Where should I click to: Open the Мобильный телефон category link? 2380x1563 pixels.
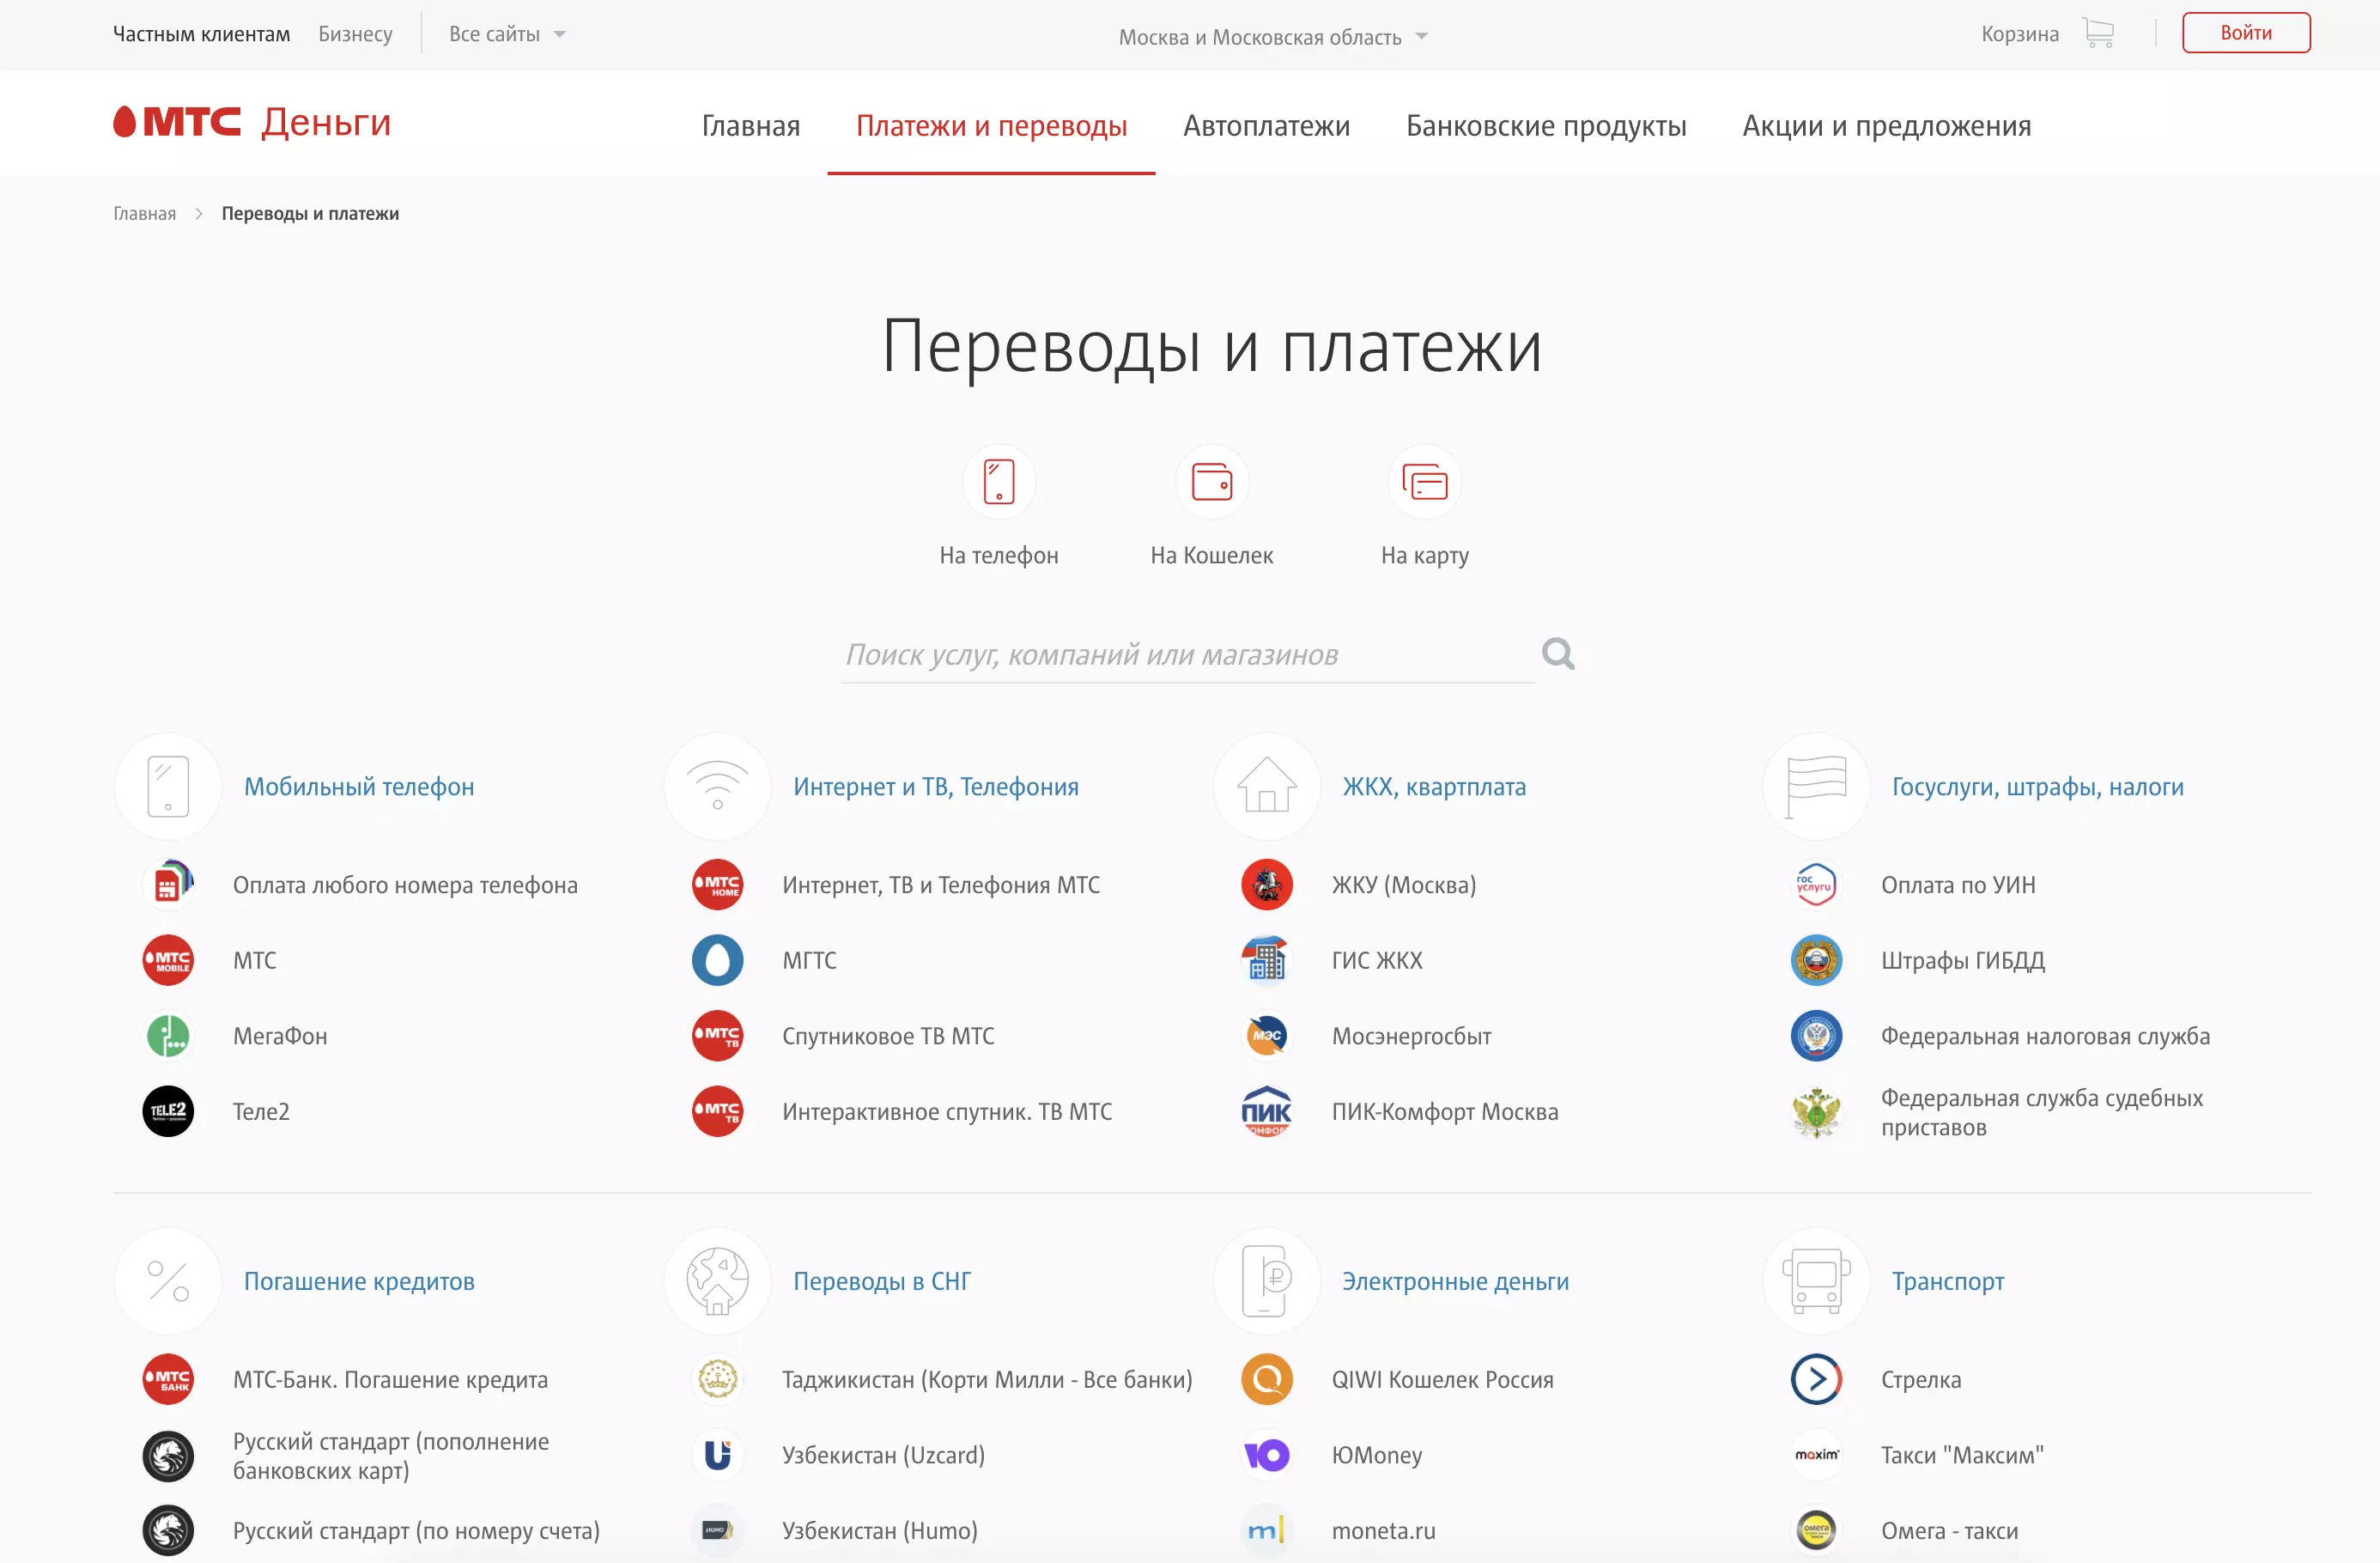click(x=359, y=787)
